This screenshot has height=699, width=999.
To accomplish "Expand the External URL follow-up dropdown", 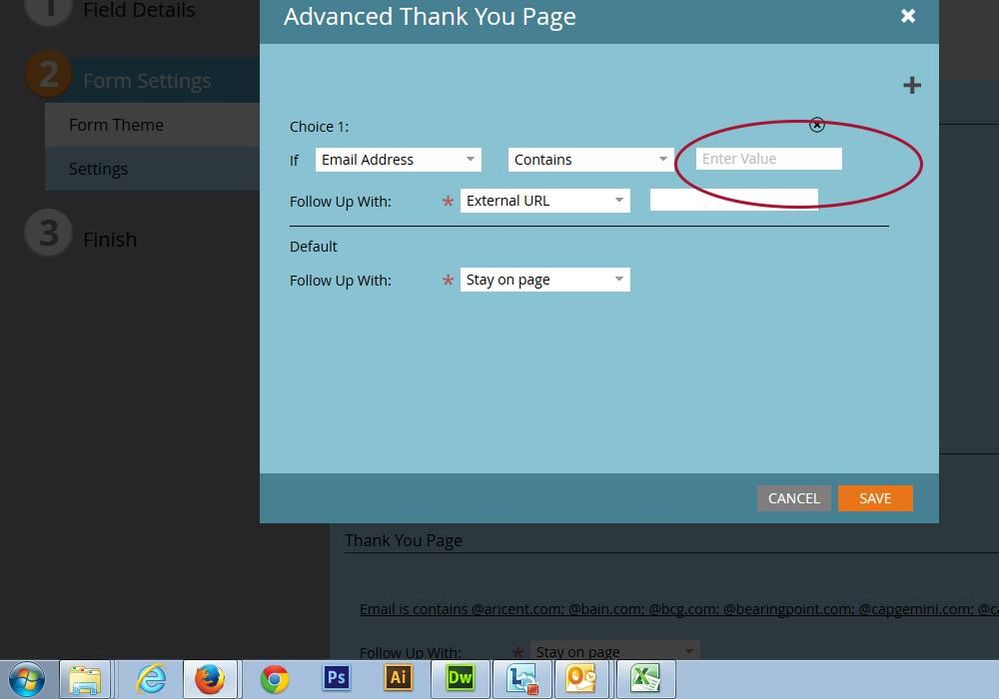I will pos(545,201).
